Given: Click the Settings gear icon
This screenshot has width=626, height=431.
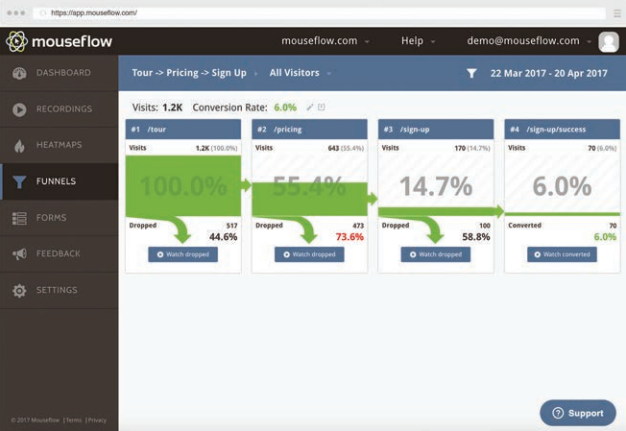Looking at the screenshot, I should click(x=19, y=291).
